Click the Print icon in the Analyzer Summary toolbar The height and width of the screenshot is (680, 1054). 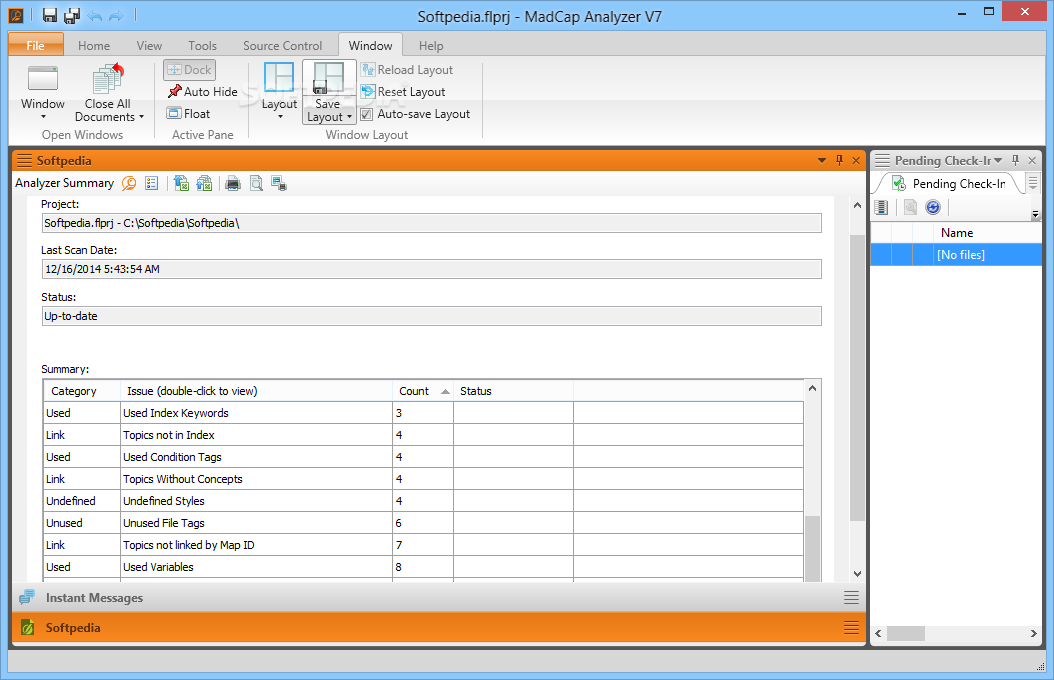(x=233, y=183)
